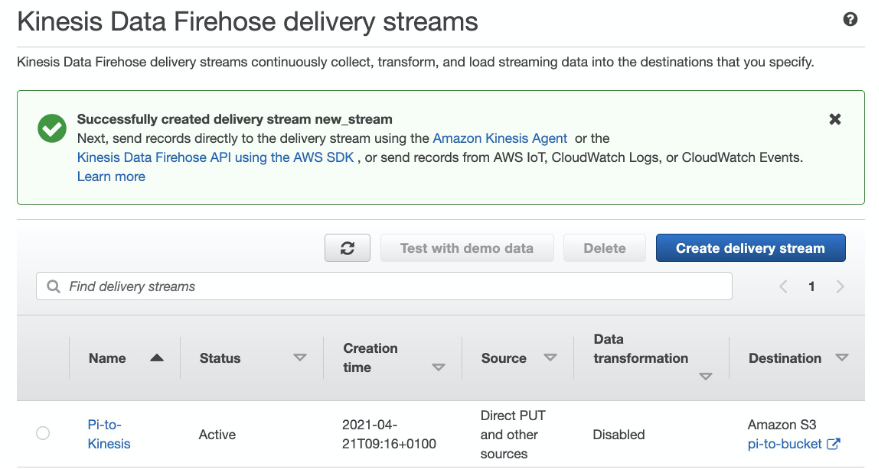879x470 pixels.
Task: Expand the Destination column dropdown arrow
Action: (841, 358)
